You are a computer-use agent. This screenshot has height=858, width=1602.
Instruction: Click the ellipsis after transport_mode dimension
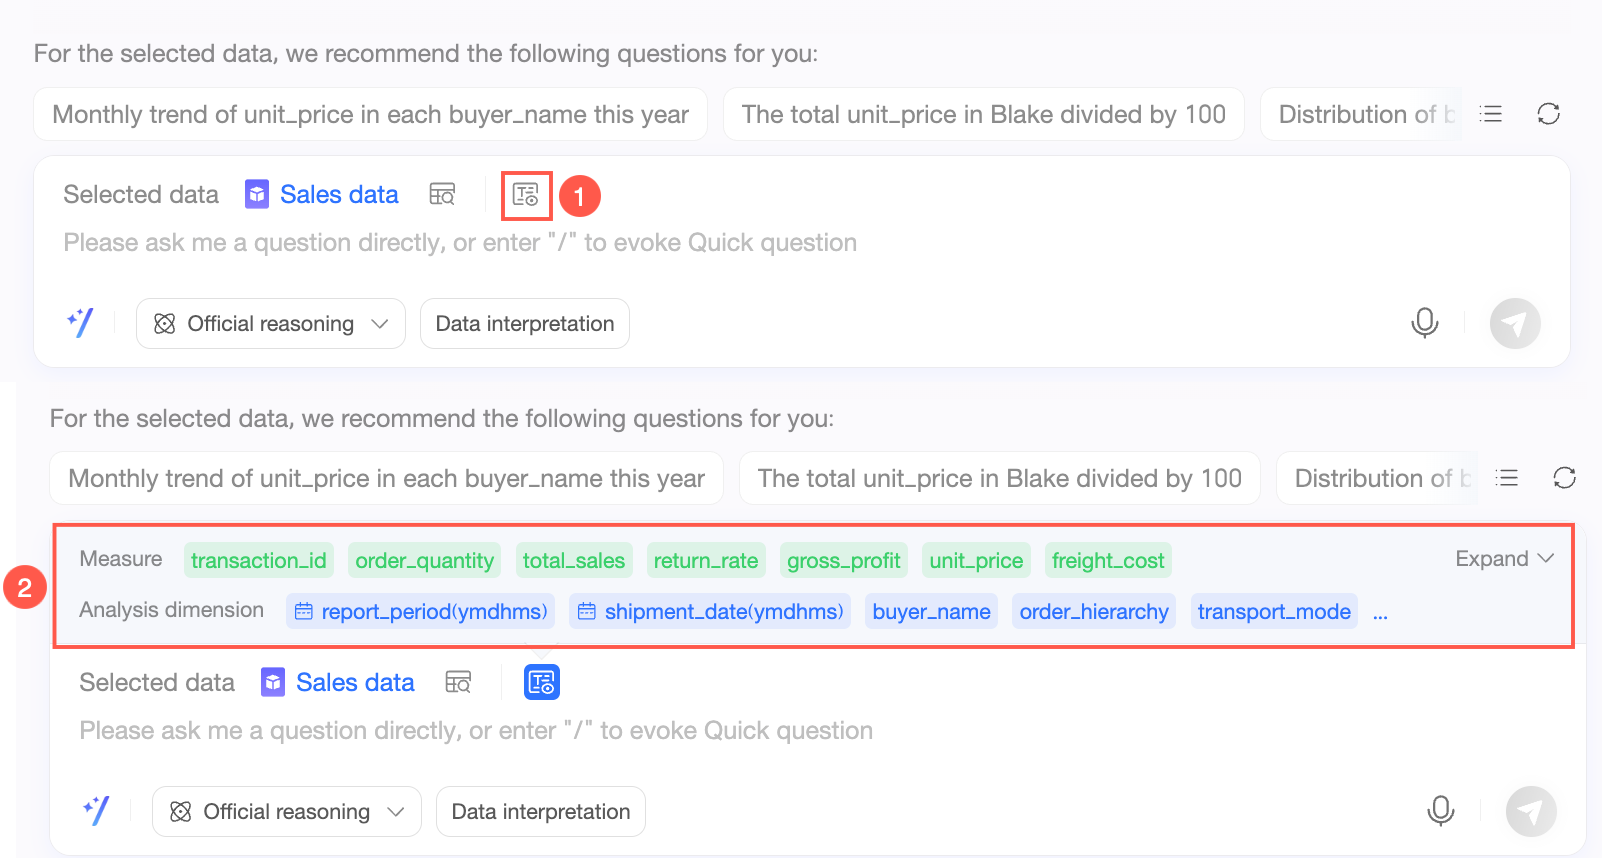1380,612
